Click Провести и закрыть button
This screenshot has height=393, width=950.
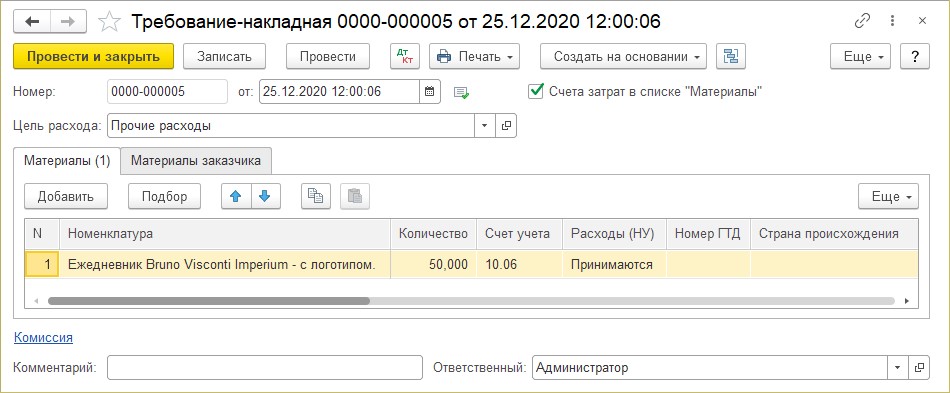point(93,56)
